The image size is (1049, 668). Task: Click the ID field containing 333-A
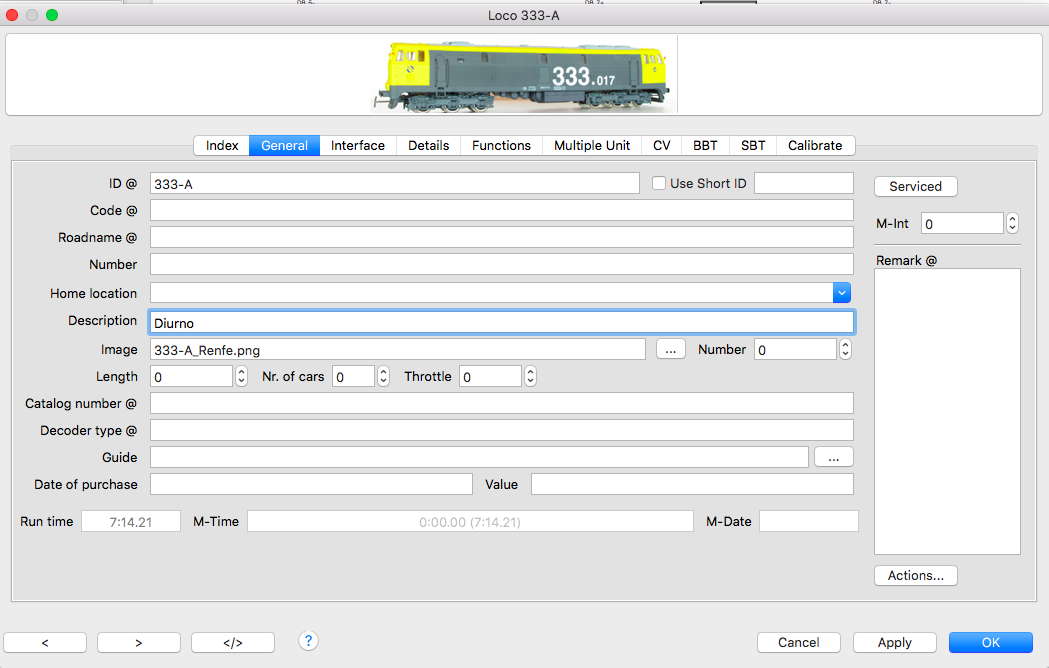tap(395, 183)
